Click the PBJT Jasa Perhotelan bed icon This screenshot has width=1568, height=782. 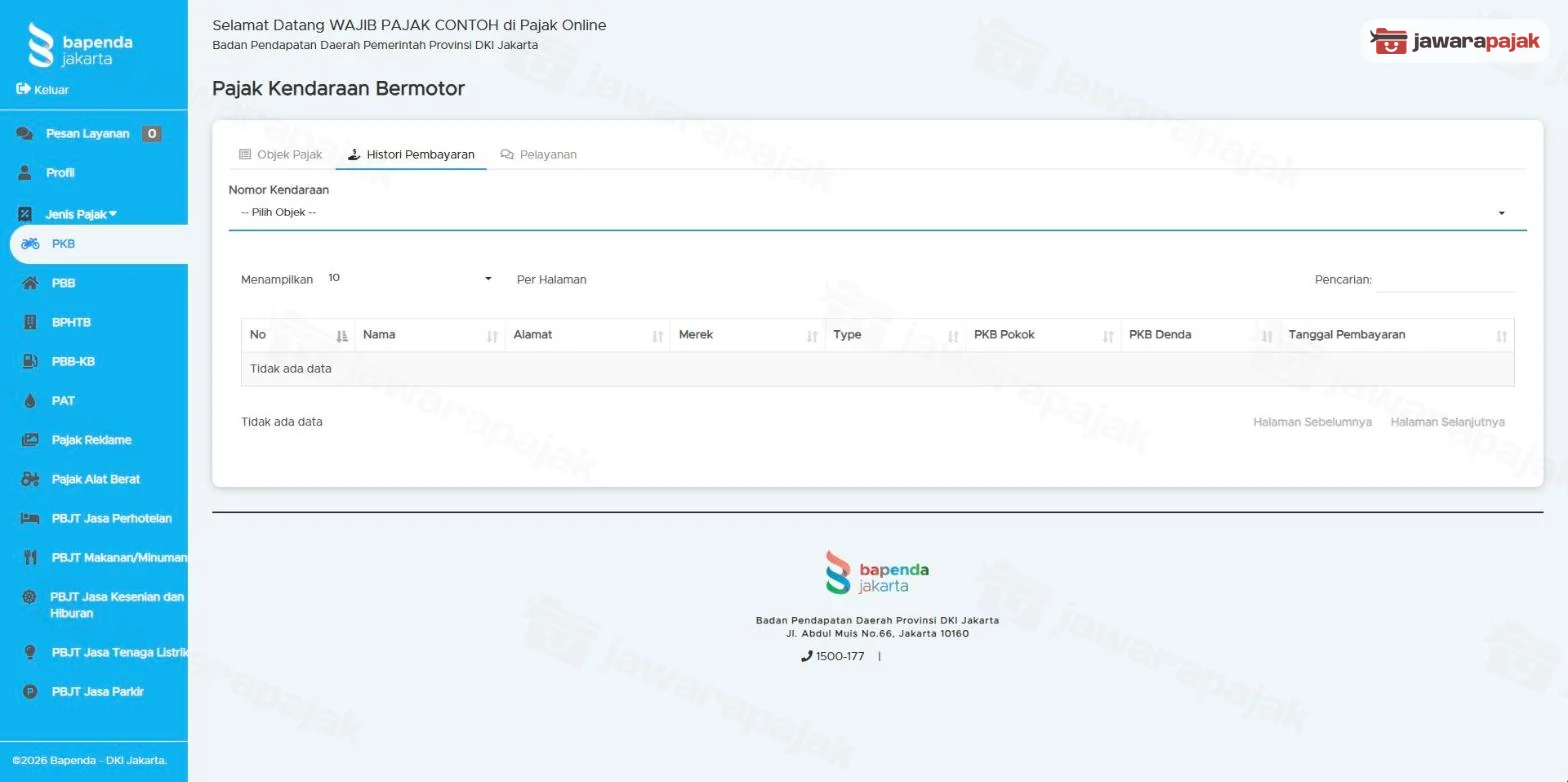click(x=30, y=518)
